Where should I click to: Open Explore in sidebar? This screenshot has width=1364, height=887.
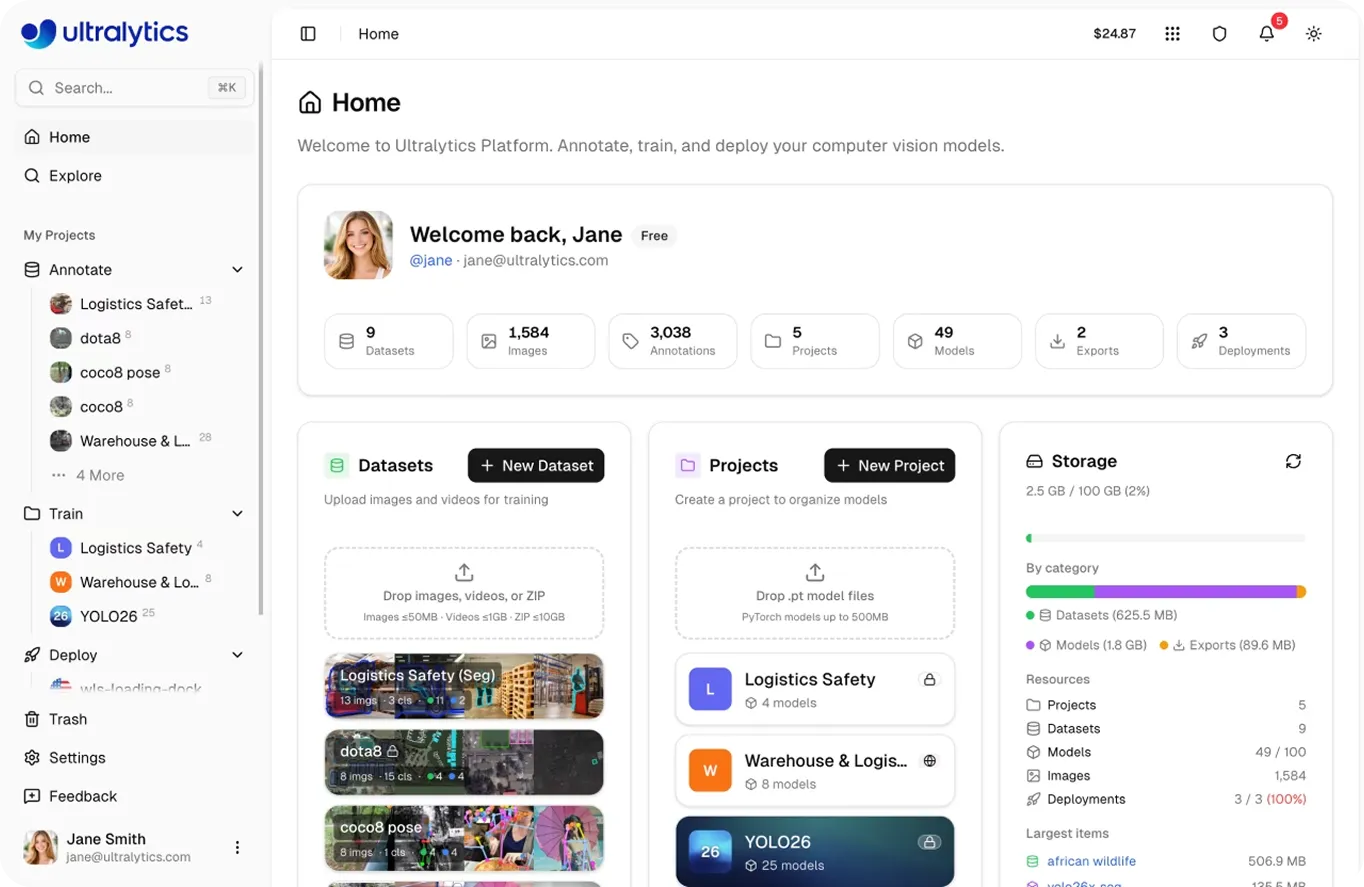coord(135,176)
